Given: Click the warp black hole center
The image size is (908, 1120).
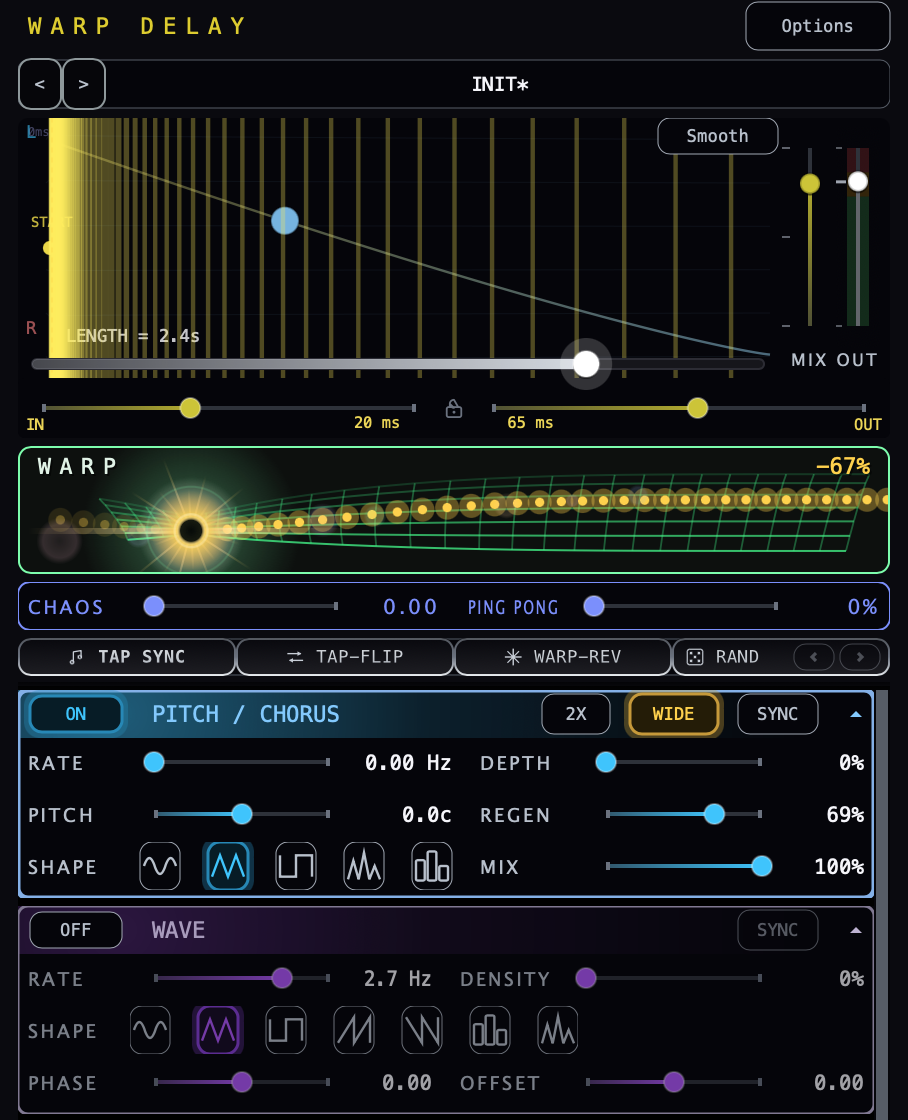Looking at the screenshot, I should click(x=191, y=531).
